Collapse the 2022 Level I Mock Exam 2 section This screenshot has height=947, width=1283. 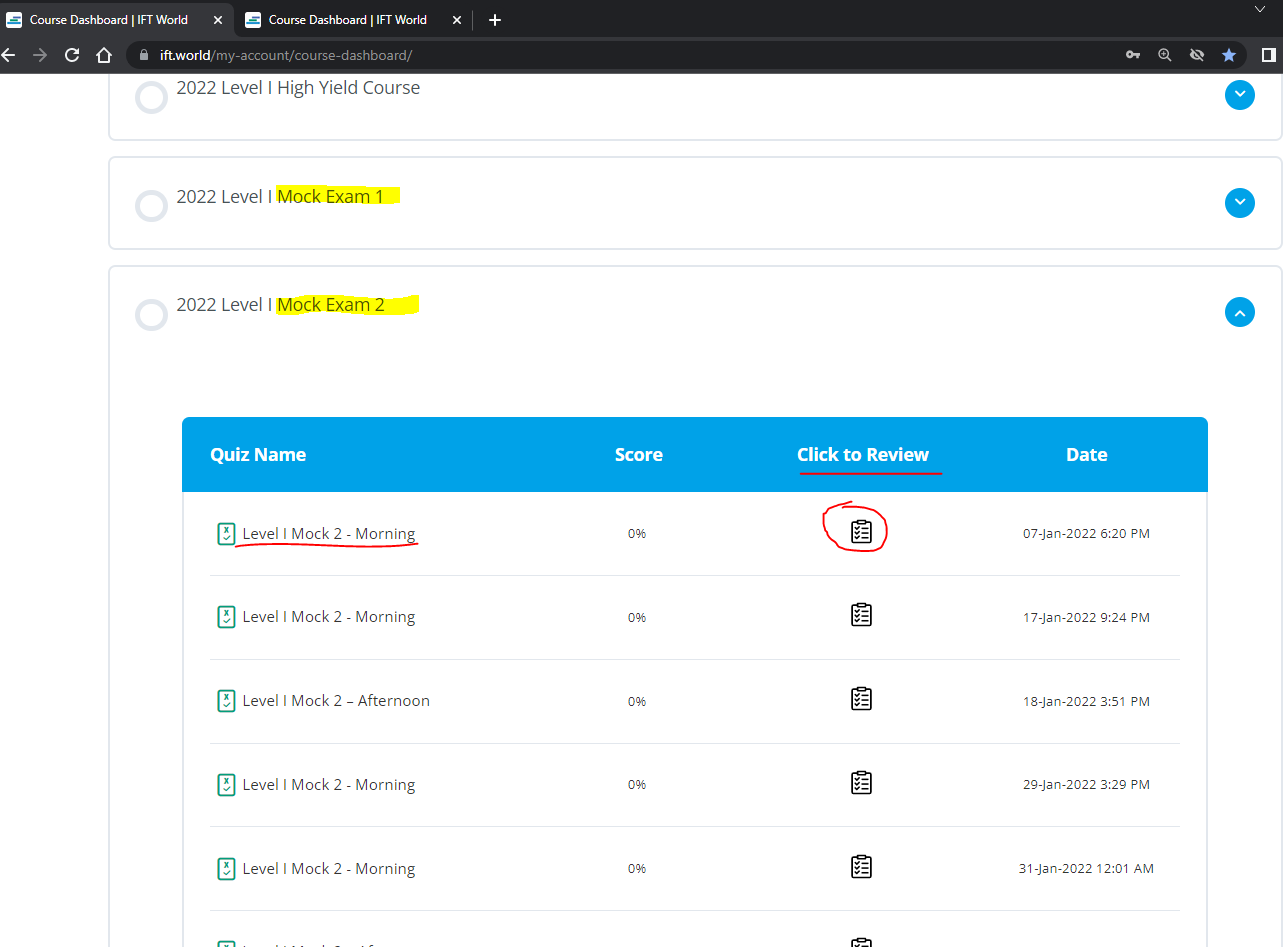(x=1240, y=313)
